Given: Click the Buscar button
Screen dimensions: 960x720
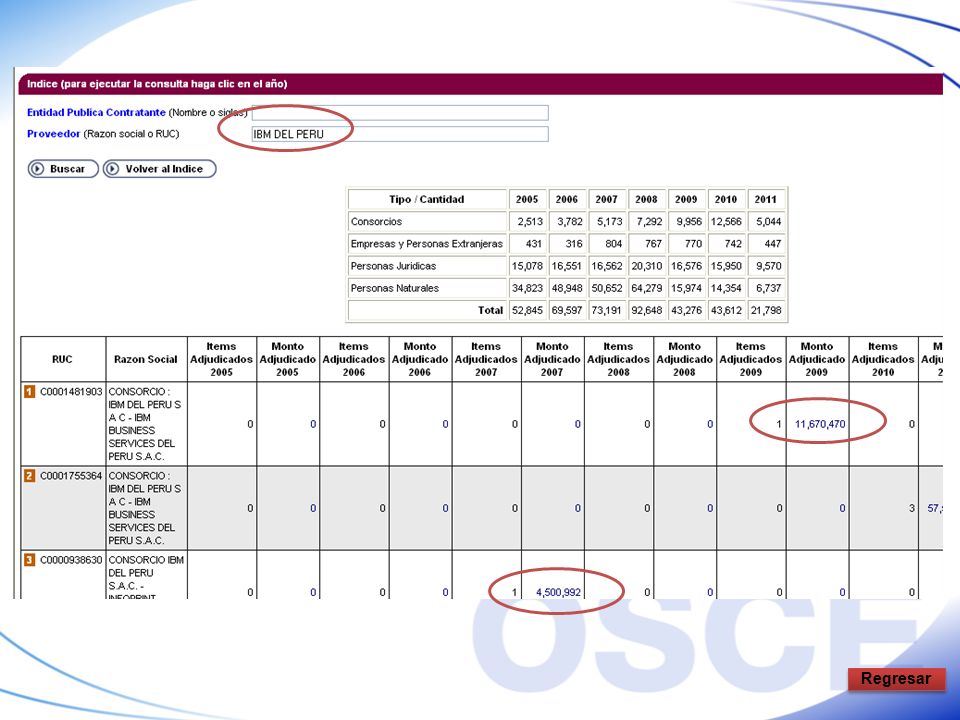Looking at the screenshot, I should click(x=63, y=169).
